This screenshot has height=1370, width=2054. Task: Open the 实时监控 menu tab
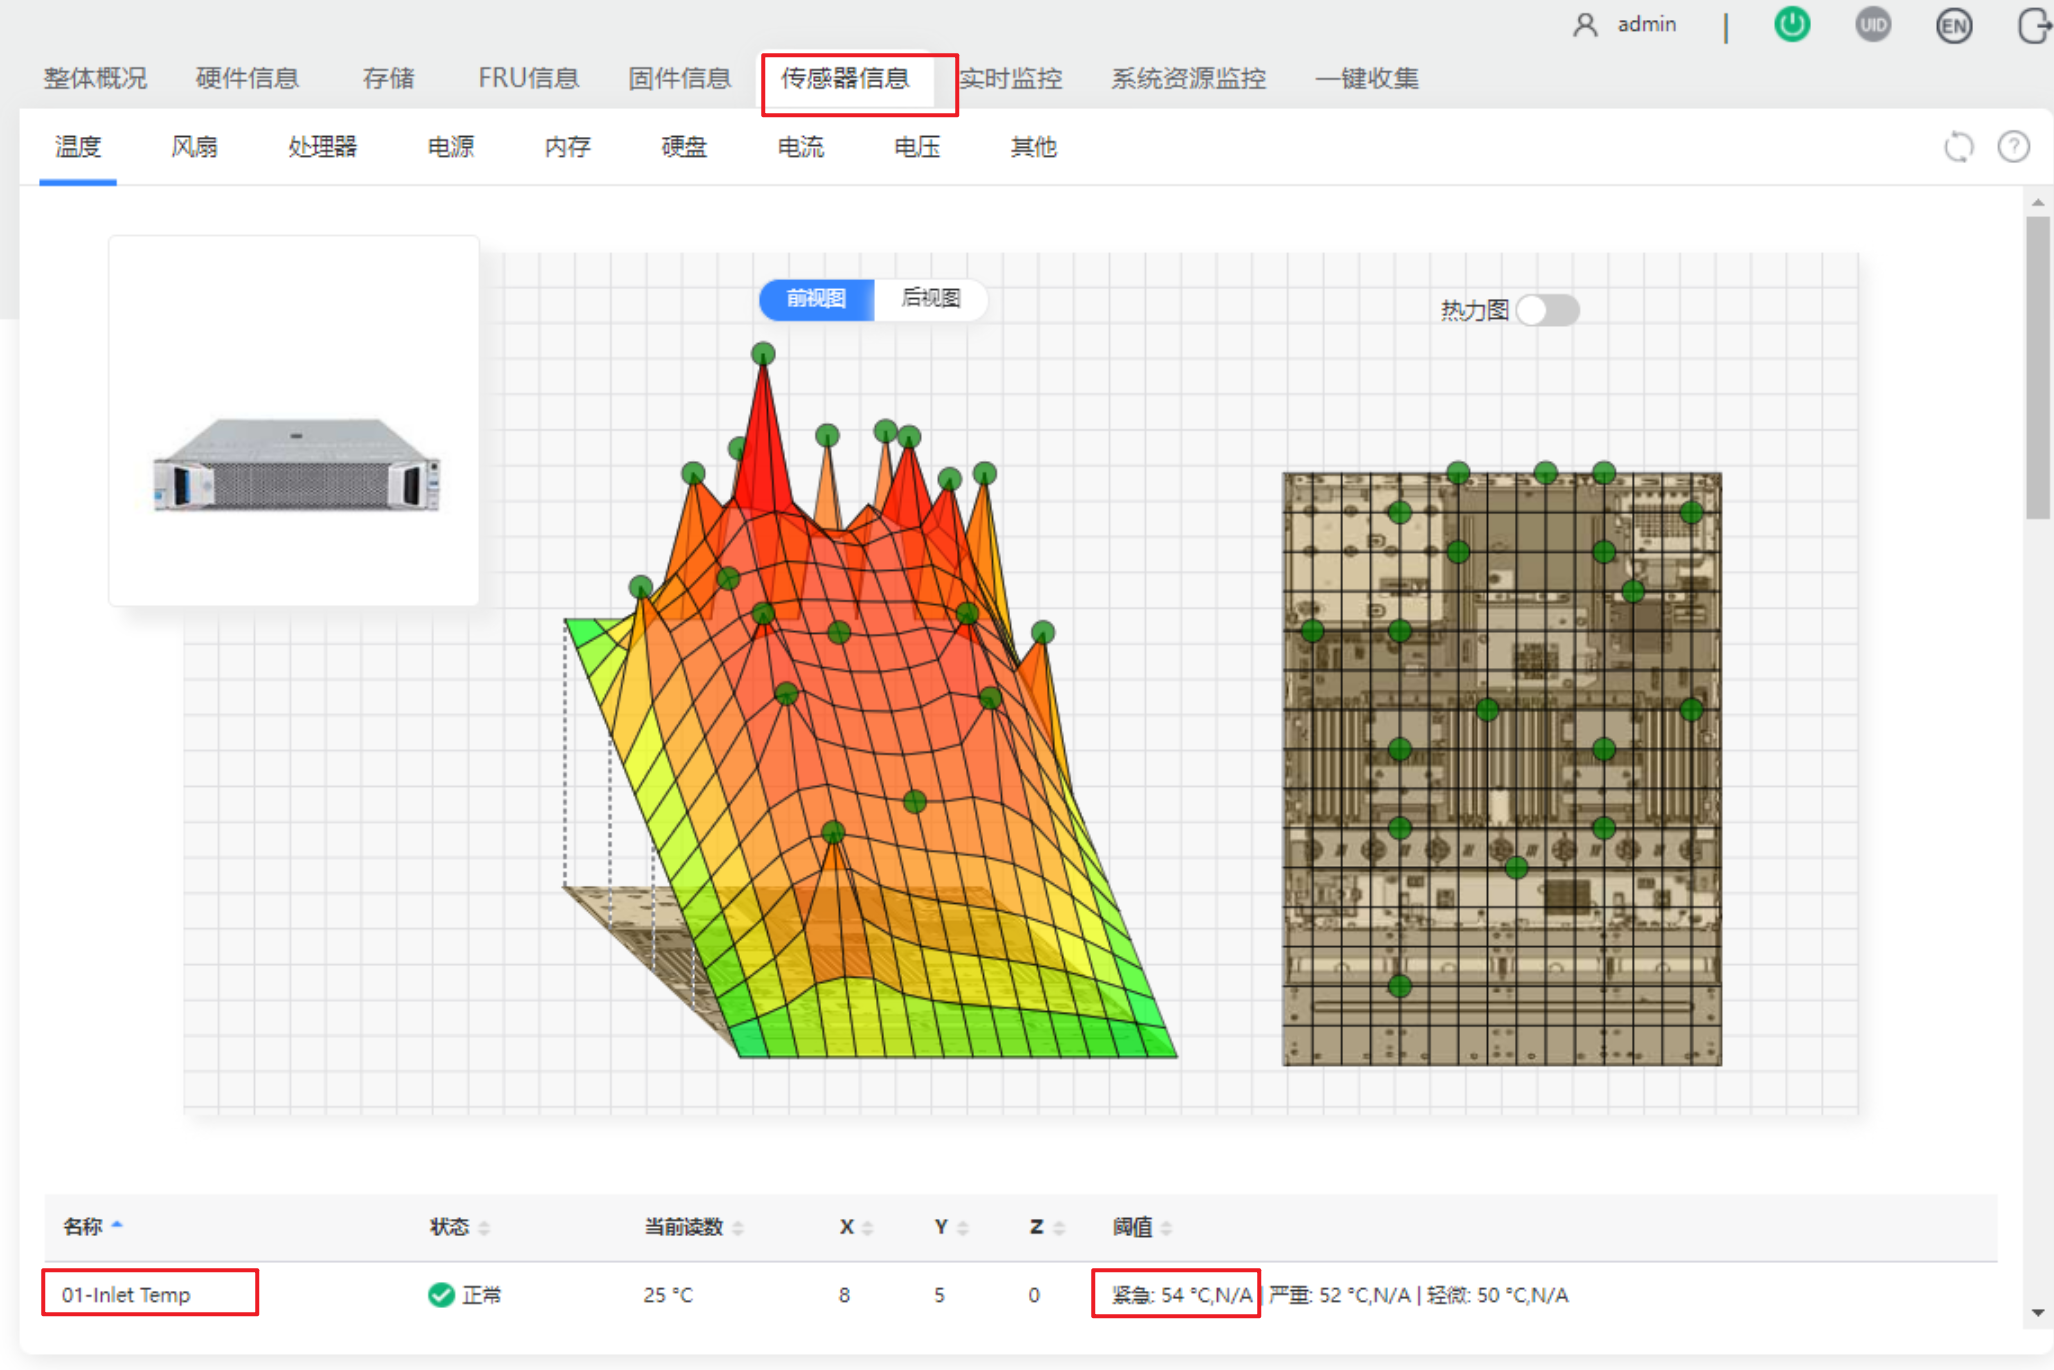point(1010,78)
